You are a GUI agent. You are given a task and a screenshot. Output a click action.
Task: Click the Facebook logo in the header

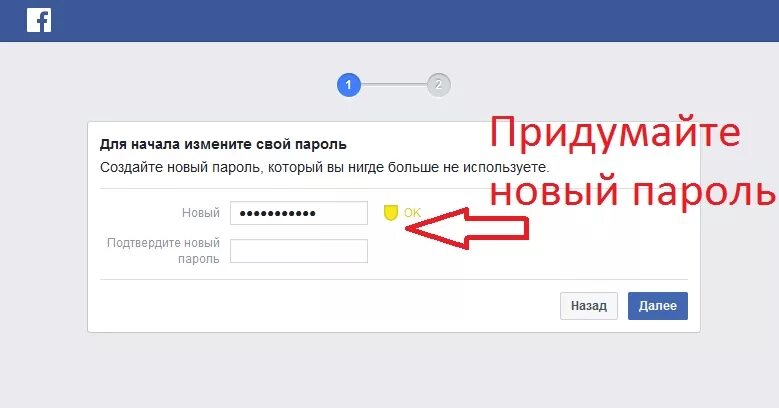[x=39, y=20]
